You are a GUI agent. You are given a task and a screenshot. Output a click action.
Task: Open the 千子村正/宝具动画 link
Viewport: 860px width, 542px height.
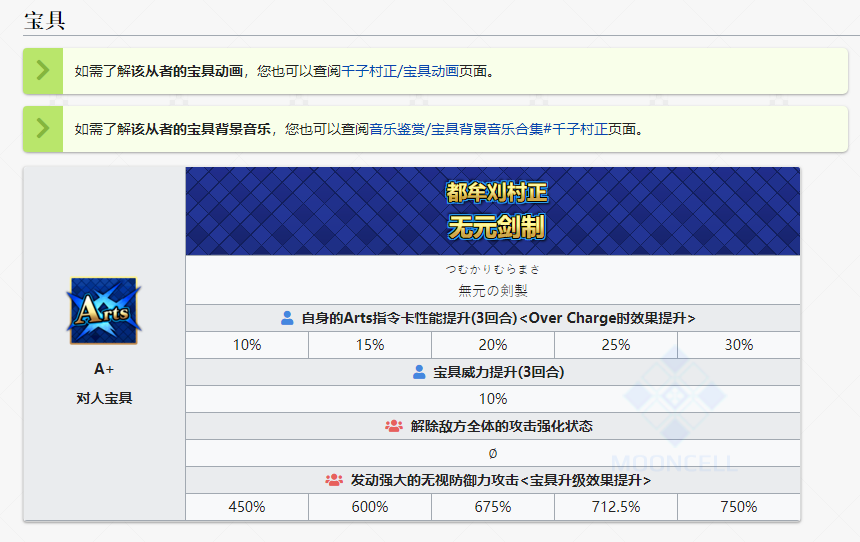[x=400, y=71]
